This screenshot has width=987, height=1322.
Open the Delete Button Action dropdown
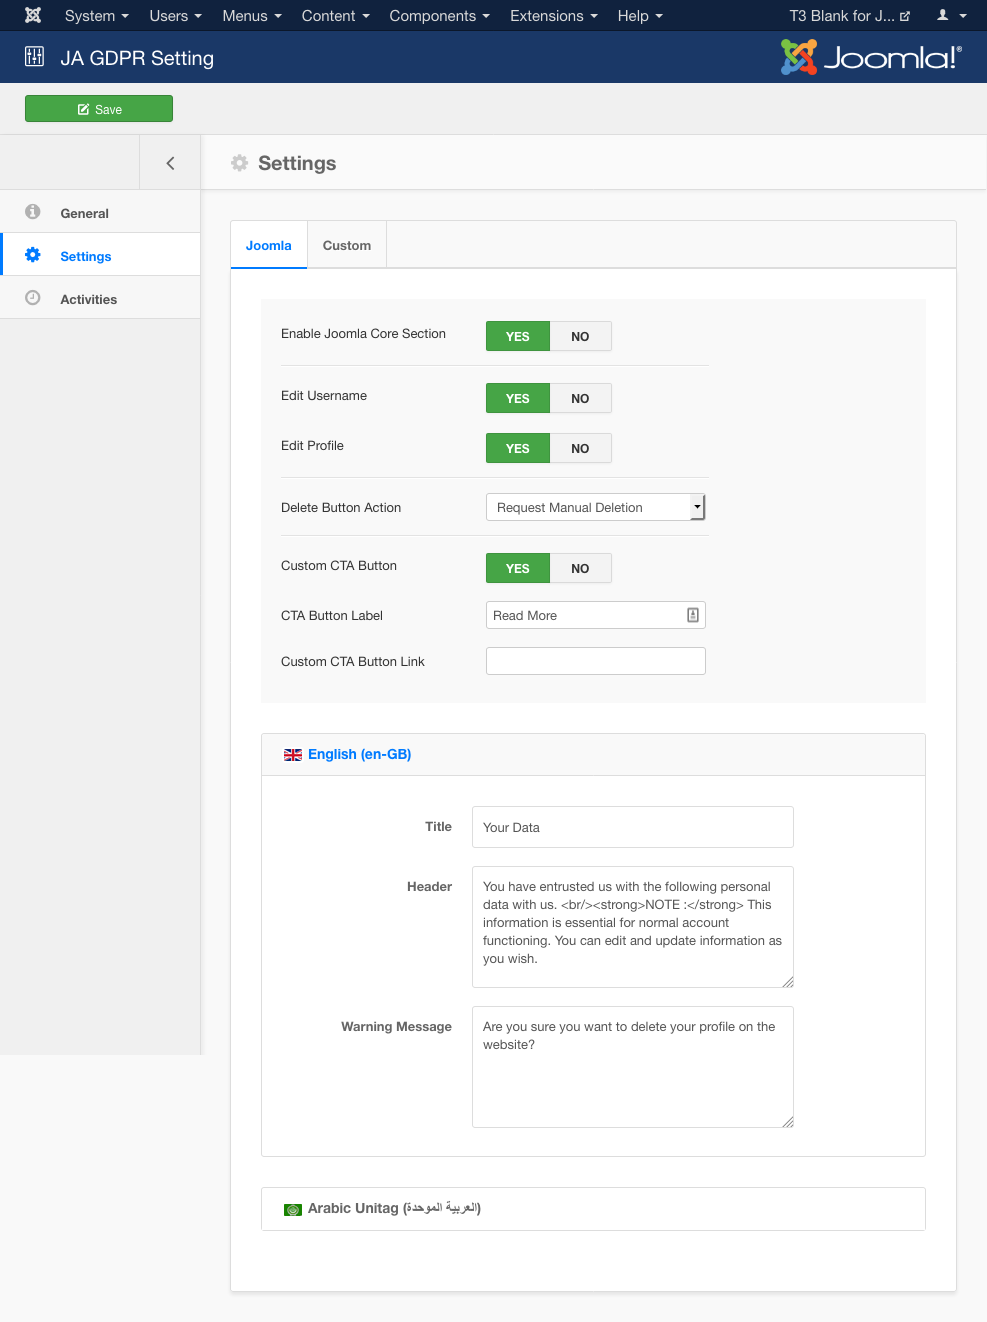(595, 507)
